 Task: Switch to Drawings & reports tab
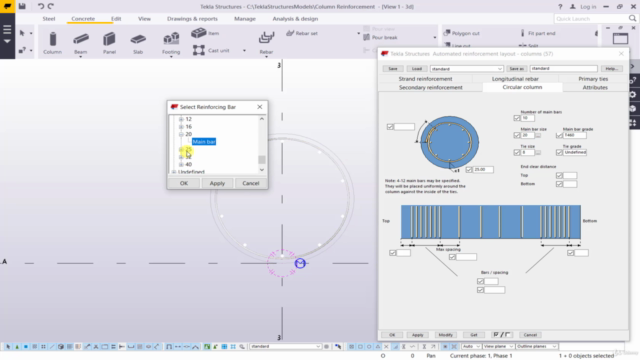click(x=192, y=19)
